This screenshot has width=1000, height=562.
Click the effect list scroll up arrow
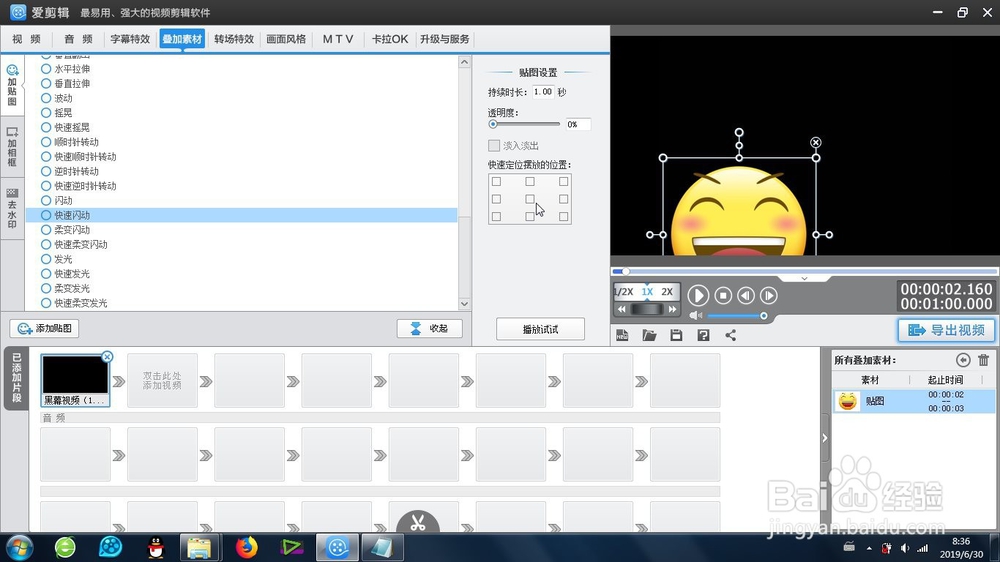tap(464, 63)
